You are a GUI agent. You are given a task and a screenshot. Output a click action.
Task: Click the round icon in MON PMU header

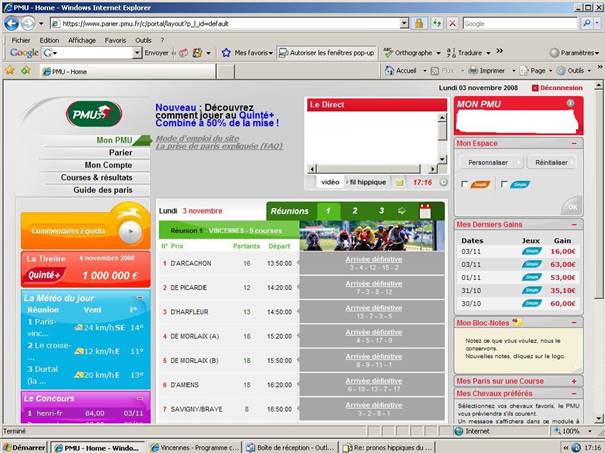570,103
